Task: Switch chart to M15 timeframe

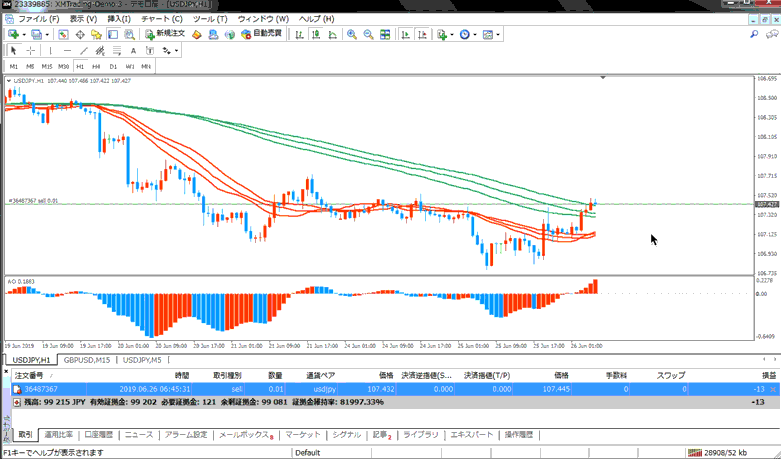Action: 47,66
